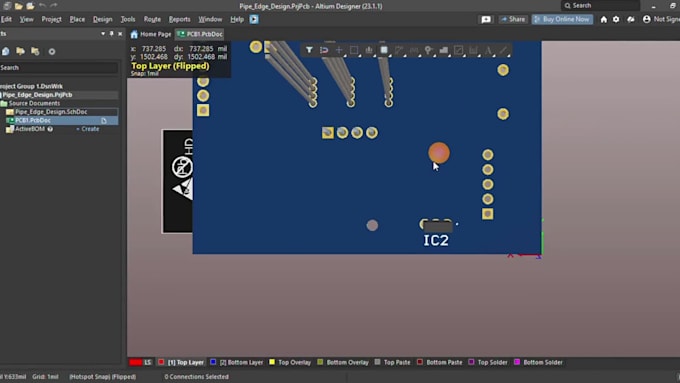680x383 pixels.
Task: Open the Window menu
Action: click(x=210, y=19)
